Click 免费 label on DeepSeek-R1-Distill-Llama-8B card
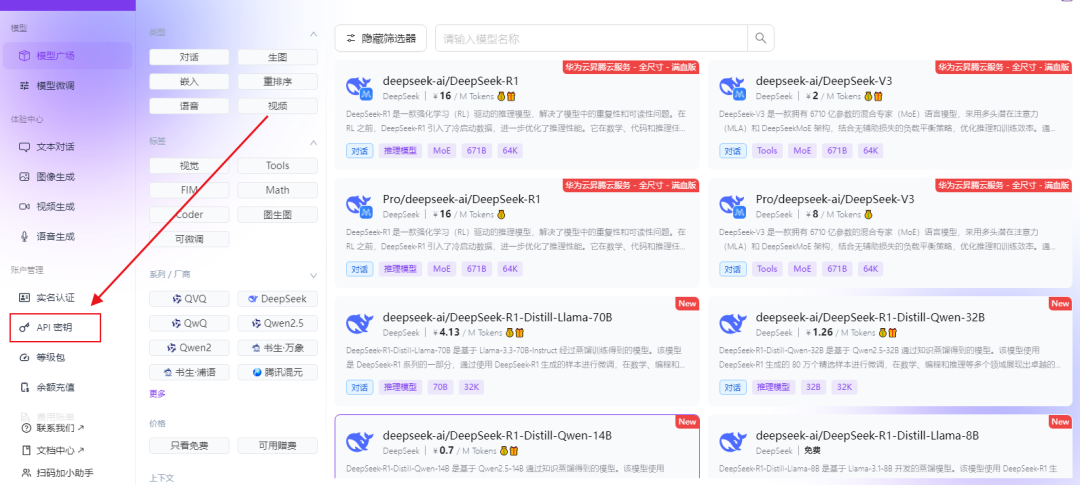The image size is (1080, 485). click(x=813, y=451)
